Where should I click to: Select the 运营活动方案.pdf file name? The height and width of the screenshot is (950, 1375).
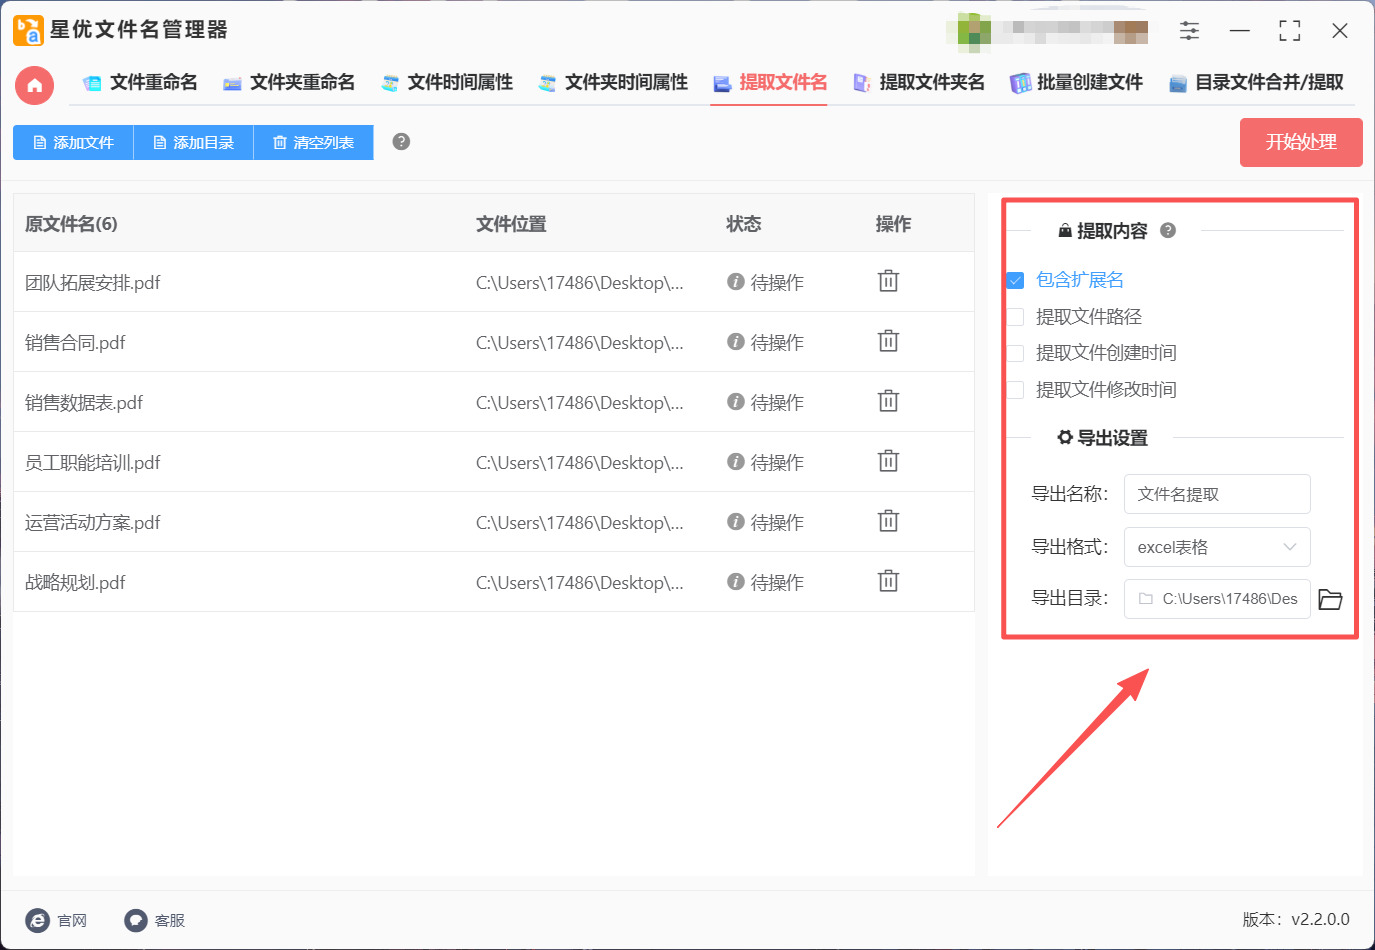click(93, 522)
